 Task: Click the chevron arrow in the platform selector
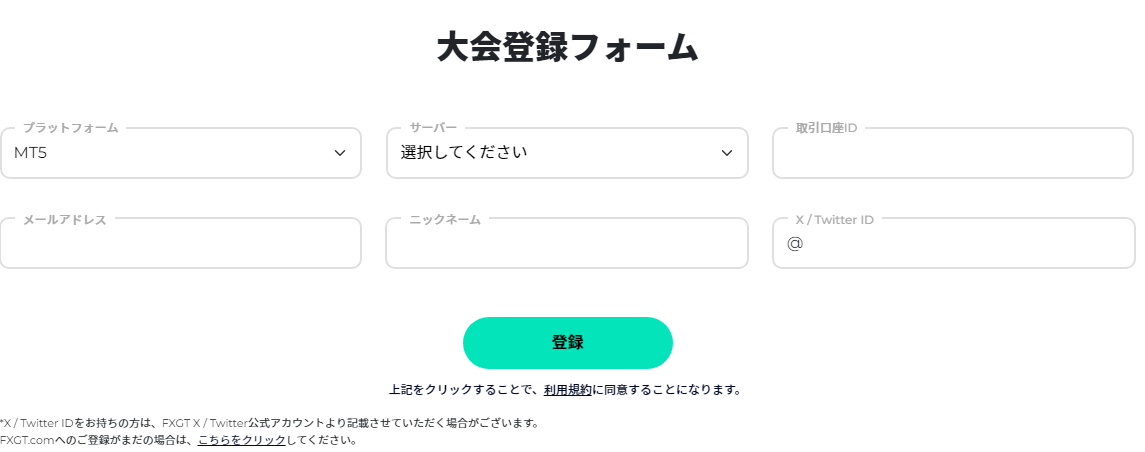click(340, 153)
